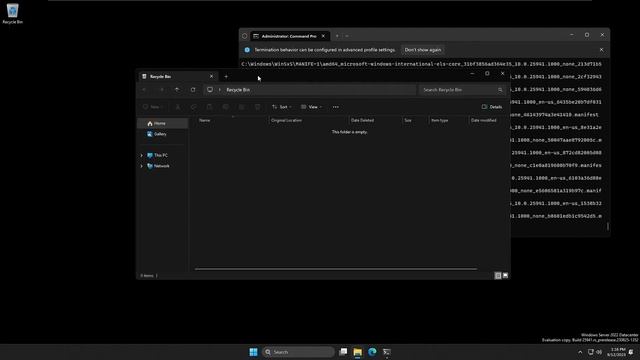This screenshot has width=640, height=360.
Task: Click Don't show again in Terminal banner
Action: [x=423, y=50]
